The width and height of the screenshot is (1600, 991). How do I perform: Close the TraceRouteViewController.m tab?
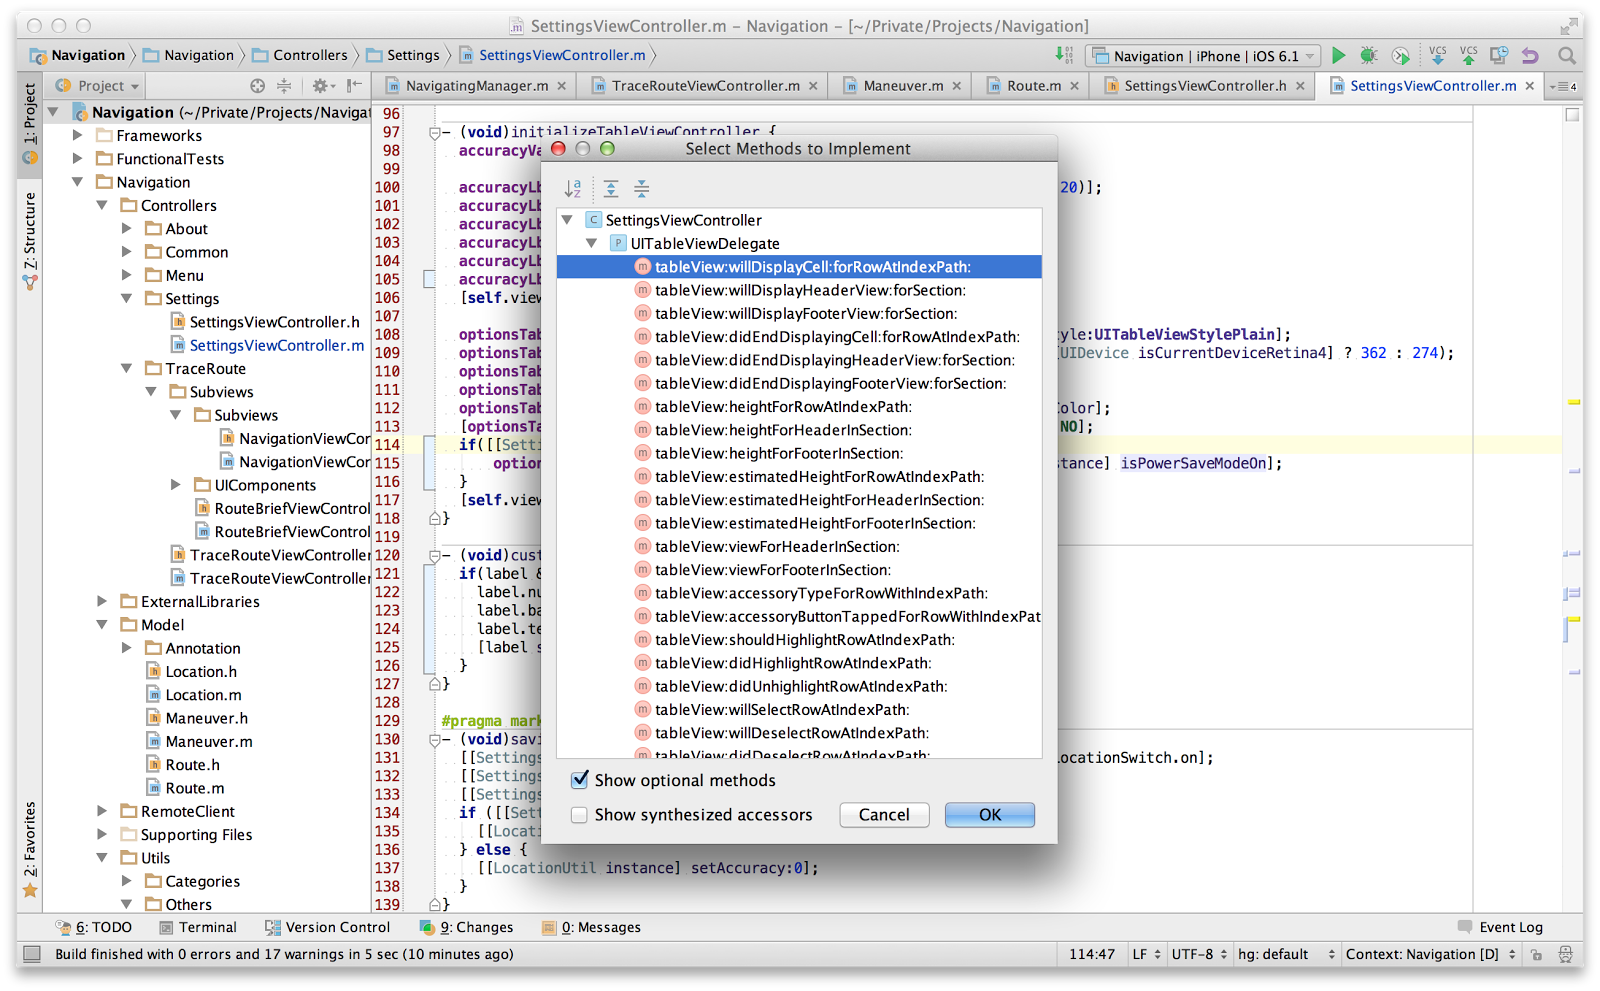click(x=813, y=86)
